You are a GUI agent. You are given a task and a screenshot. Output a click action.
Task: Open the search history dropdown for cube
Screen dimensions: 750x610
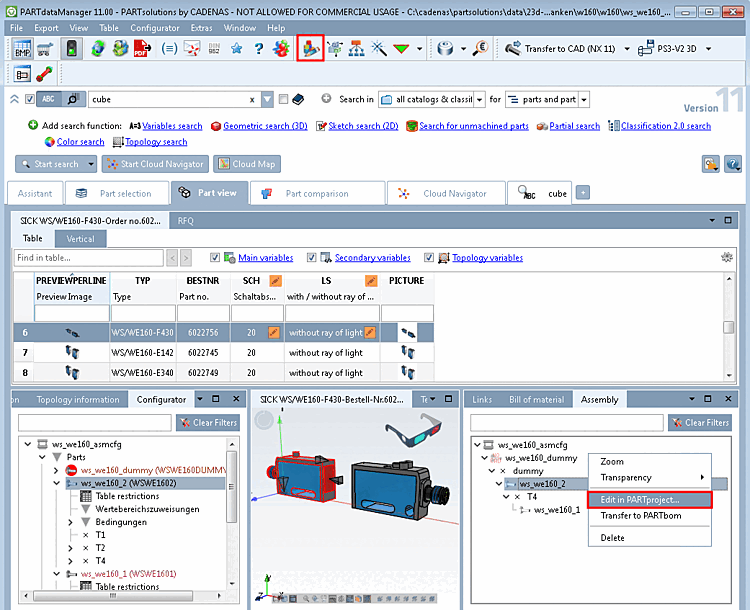point(267,100)
